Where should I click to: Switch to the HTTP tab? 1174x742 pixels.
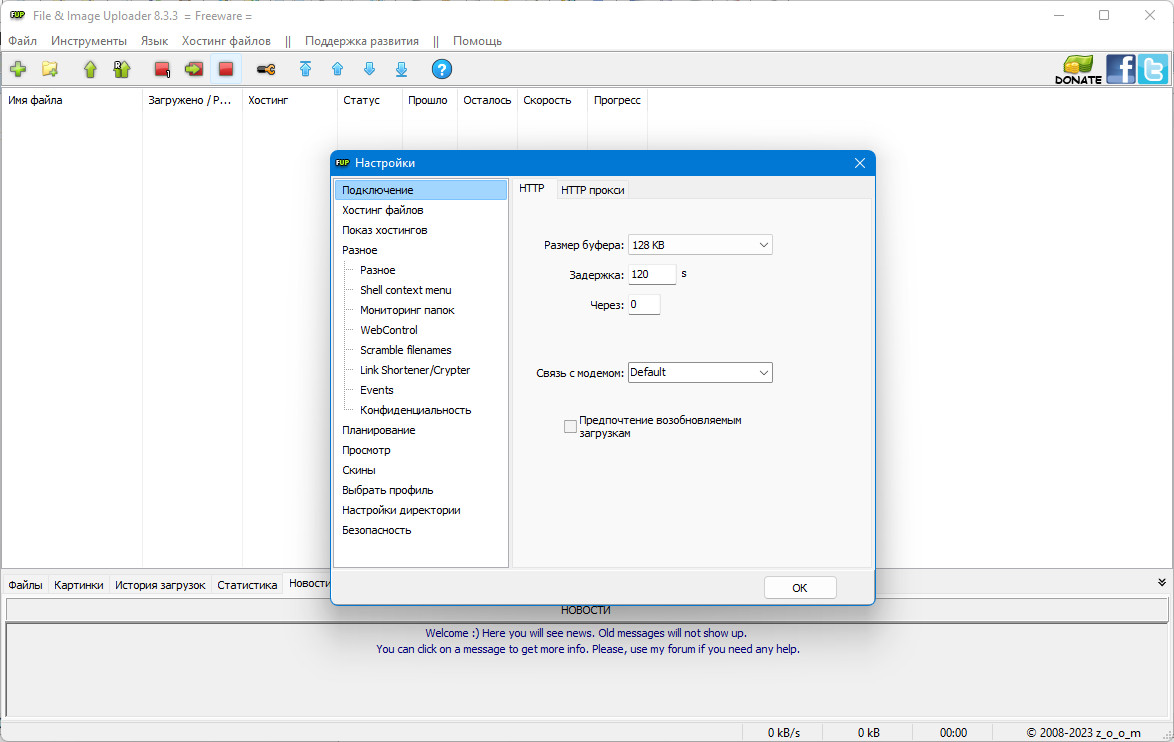pyautogui.click(x=532, y=189)
